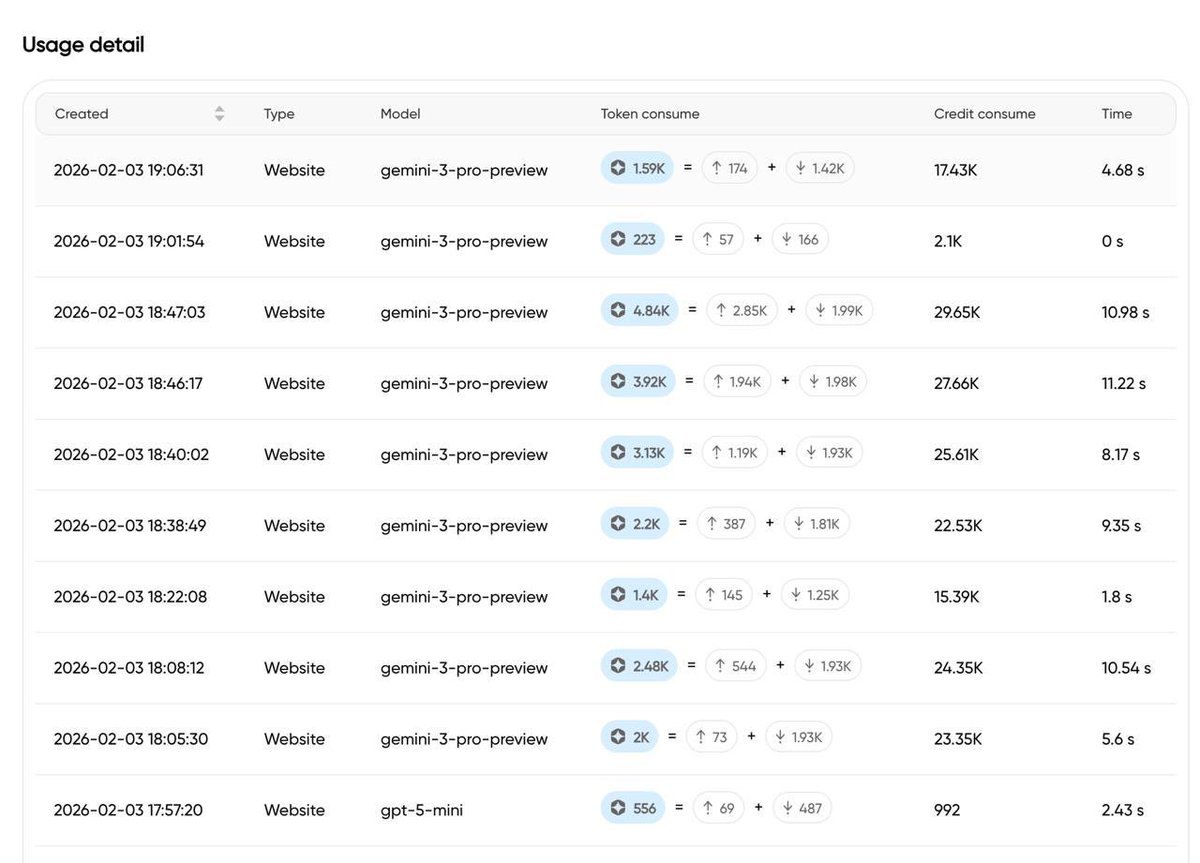This screenshot has width=1200, height=863.
Task: Click time value 8.17 s
Action: tap(1121, 454)
